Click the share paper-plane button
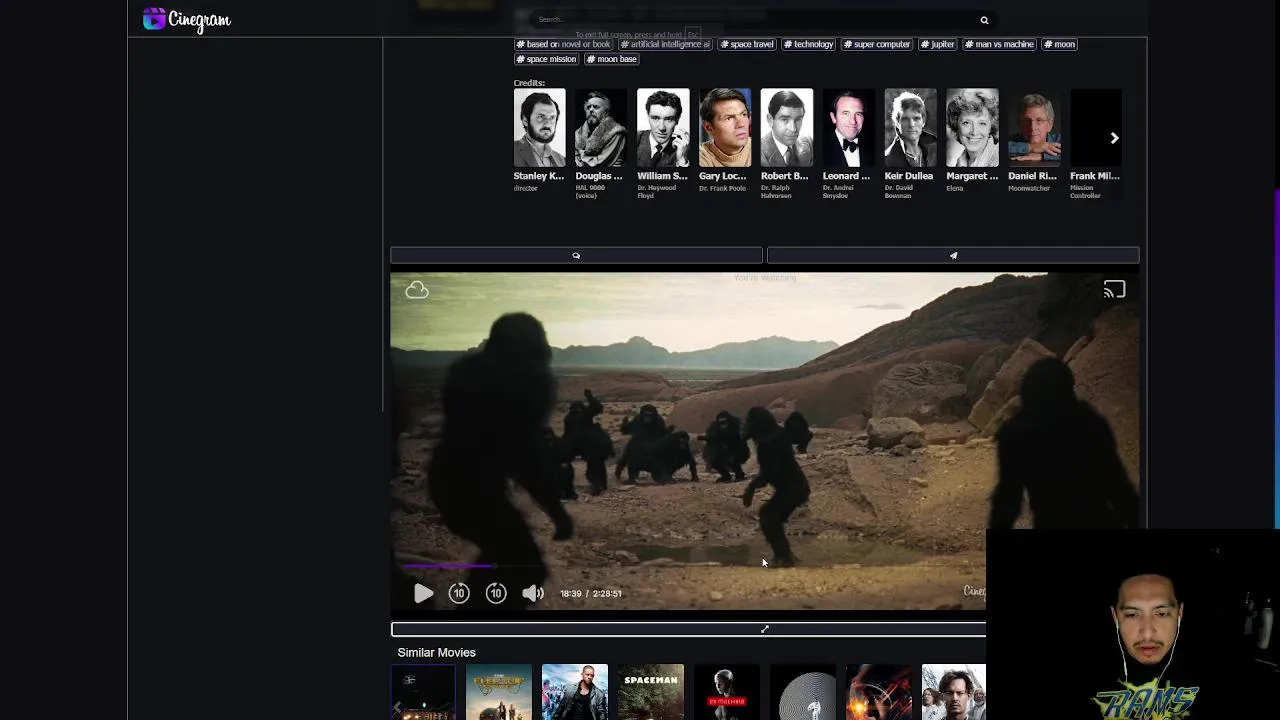Screen dimensions: 1280x720 click(x=953, y=256)
